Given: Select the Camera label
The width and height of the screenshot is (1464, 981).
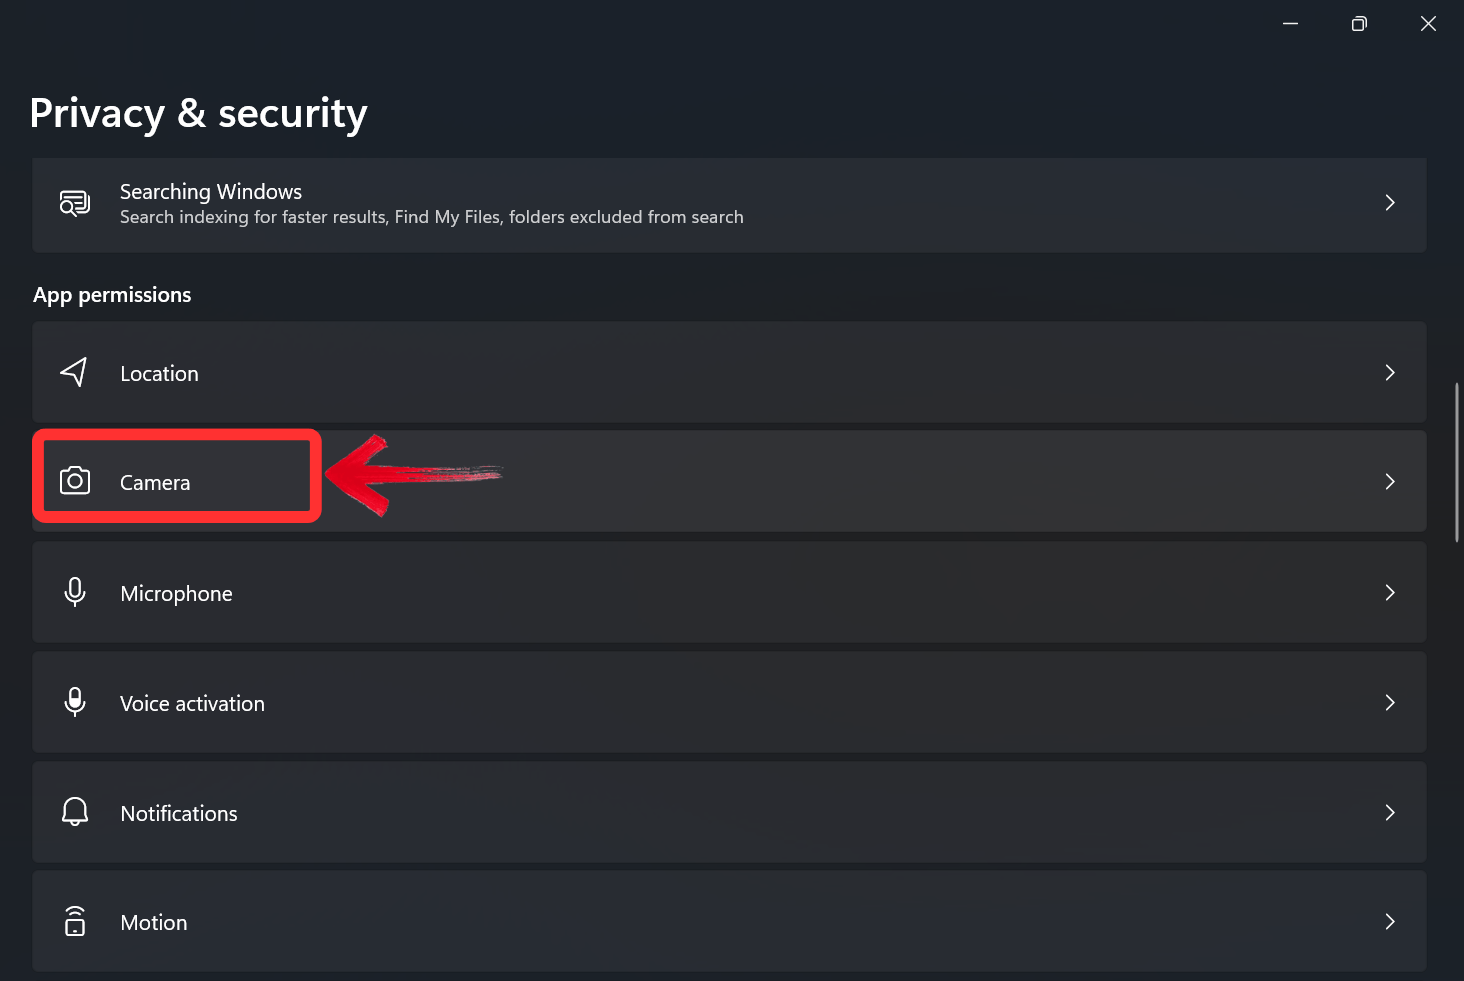Looking at the screenshot, I should (x=155, y=483).
